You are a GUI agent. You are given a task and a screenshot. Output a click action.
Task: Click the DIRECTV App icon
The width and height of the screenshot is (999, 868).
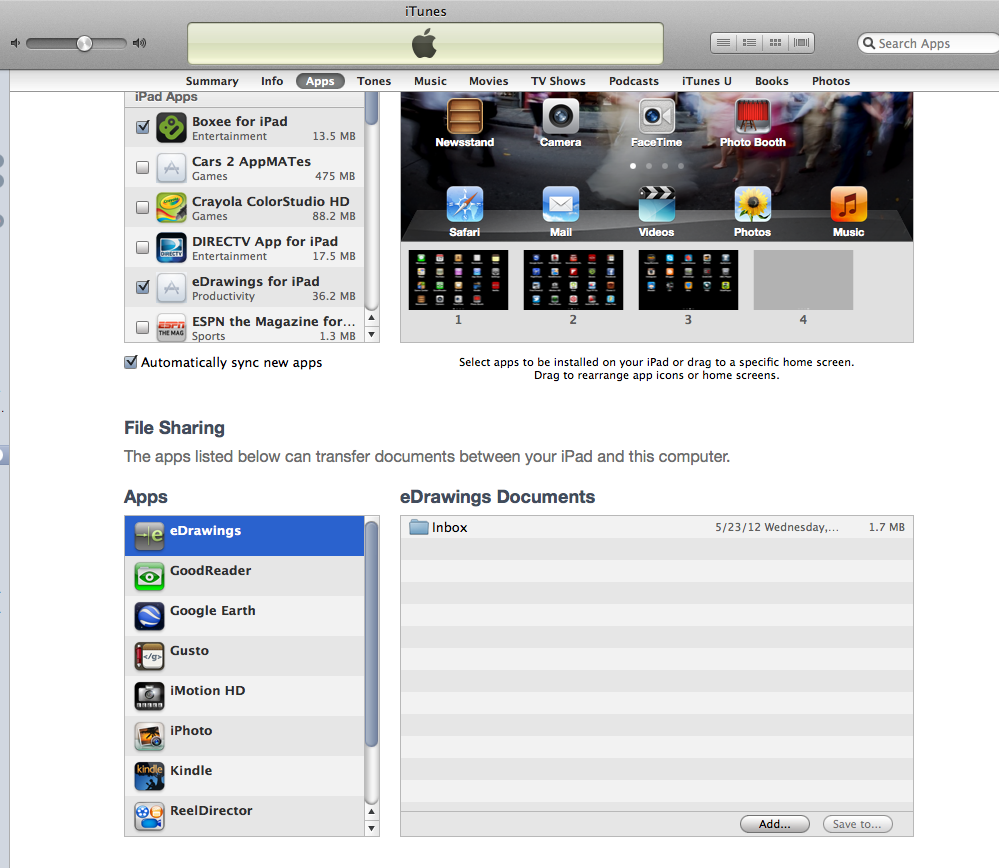coord(171,248)
